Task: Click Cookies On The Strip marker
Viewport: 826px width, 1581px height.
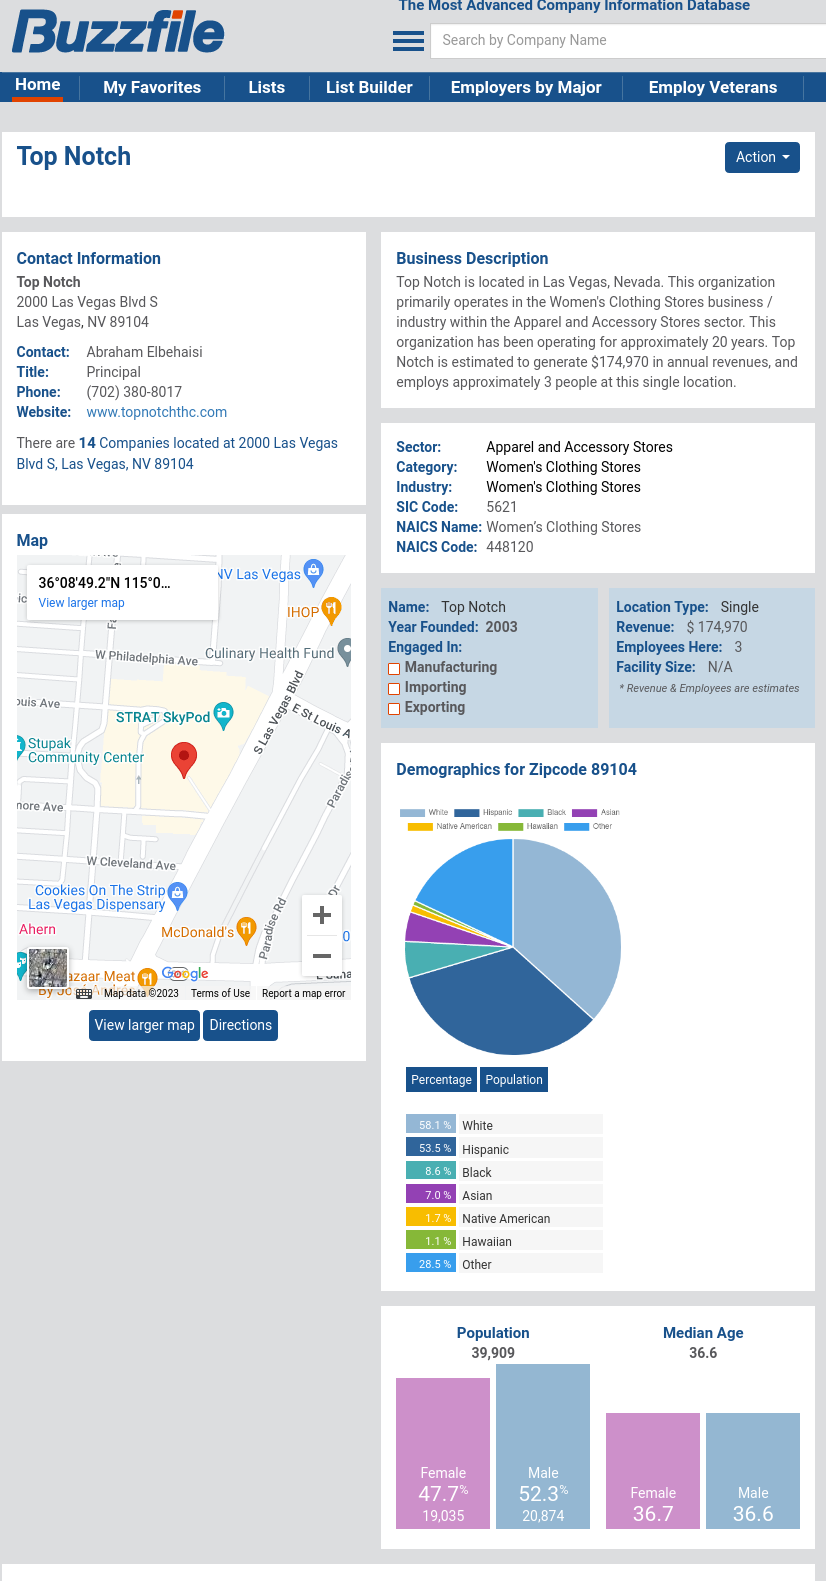Action: coord(178,894)
